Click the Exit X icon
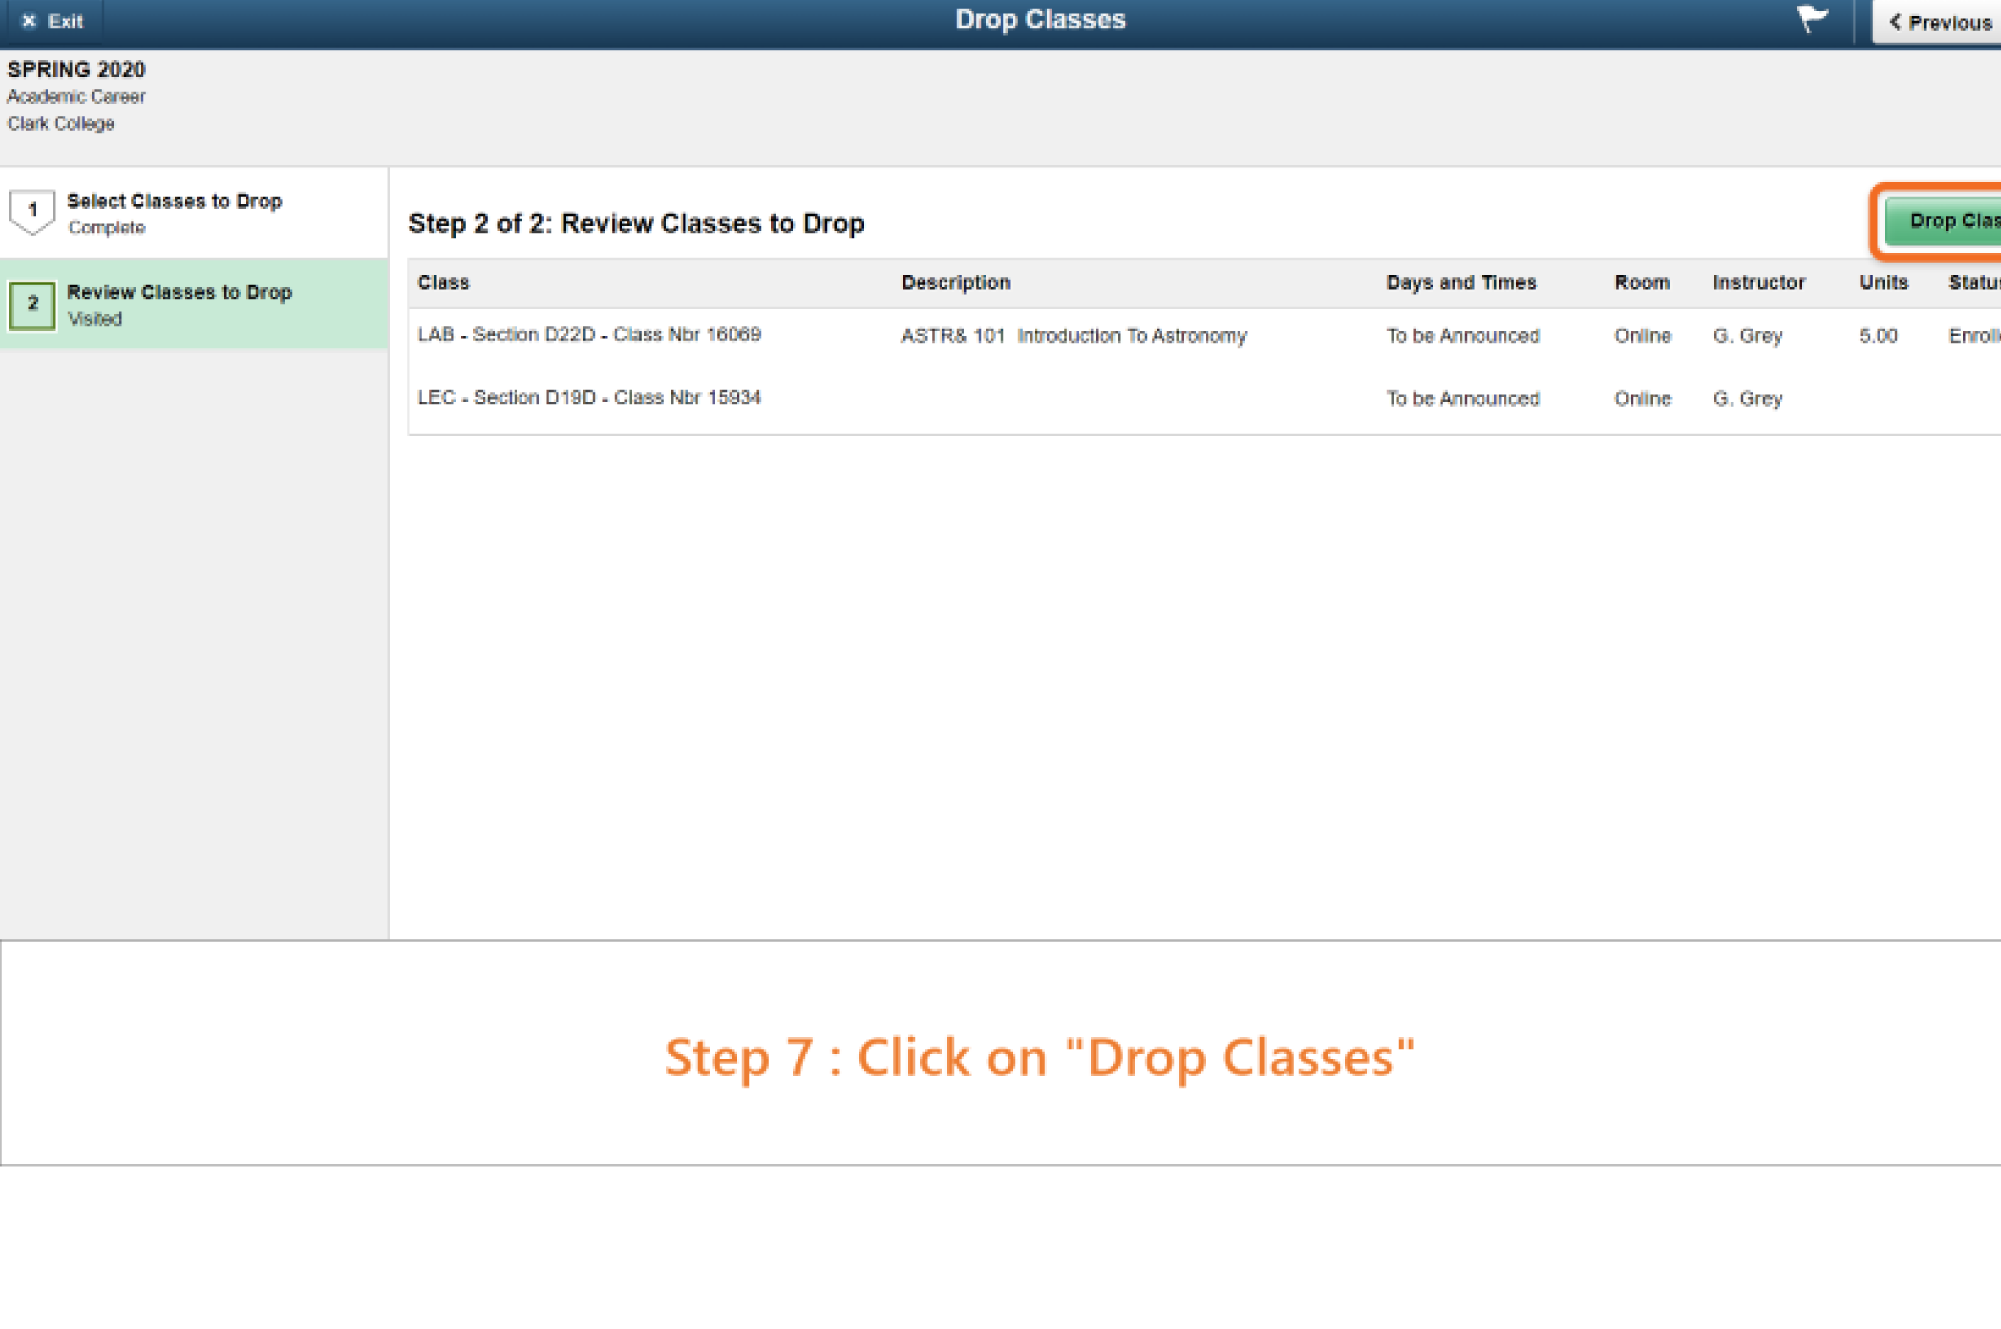 click(29, 21)
